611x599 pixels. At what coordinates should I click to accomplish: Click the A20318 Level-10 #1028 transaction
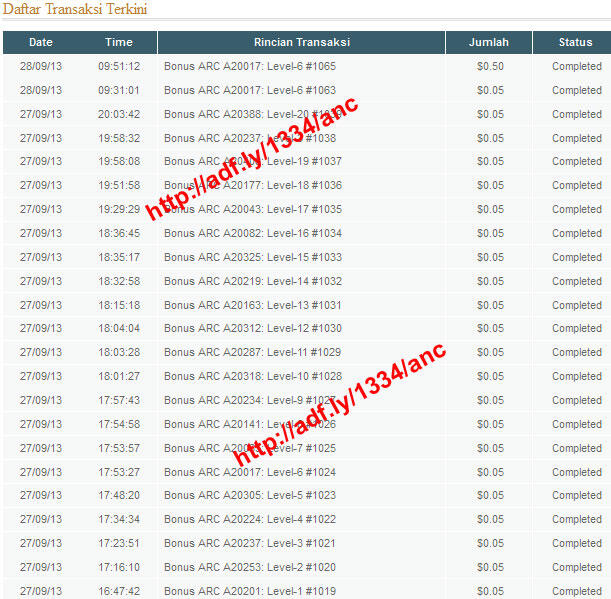pyautogui.click(x=253, y=376)
